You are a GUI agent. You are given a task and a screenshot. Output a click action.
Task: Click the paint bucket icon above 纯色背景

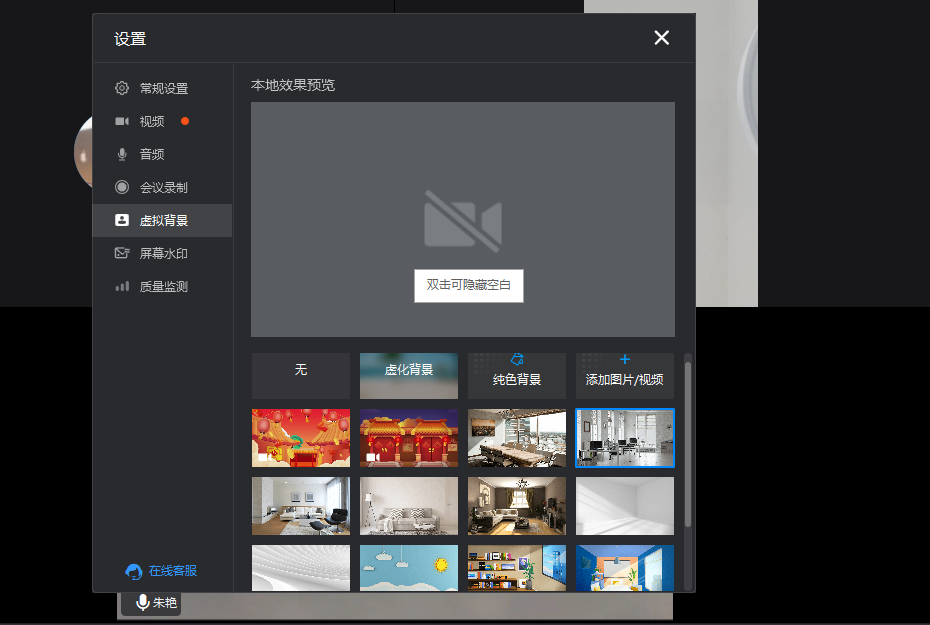point(517,359)
